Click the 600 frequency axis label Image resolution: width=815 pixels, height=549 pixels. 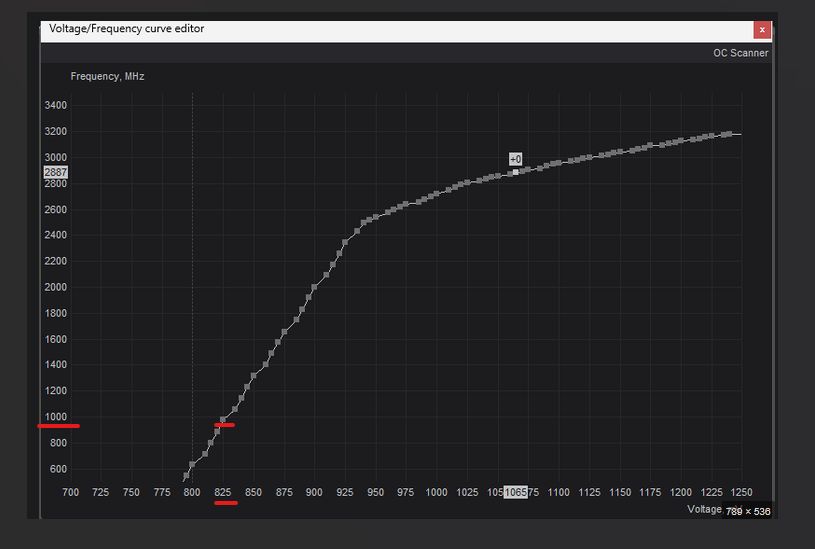pos(58,468)
